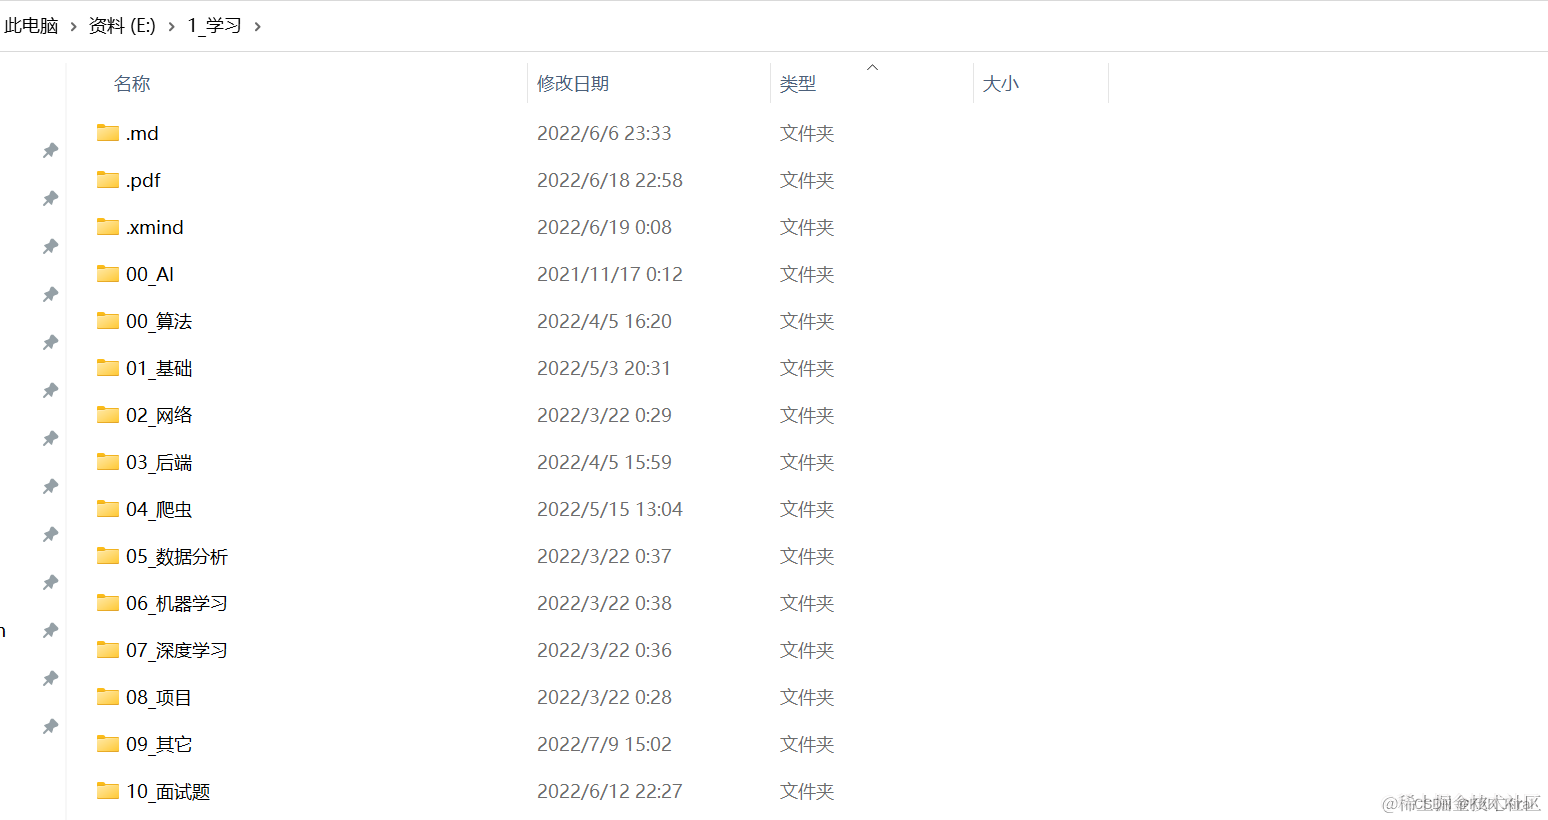Click the date 2022/3/22 0:28

pyautogui.click(x=604, y=698)
